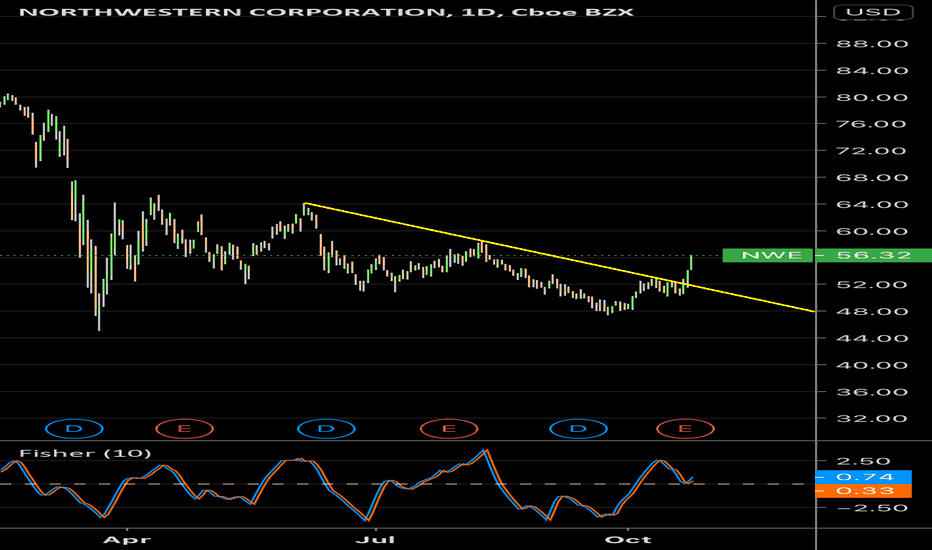
Task: Click the earnings E marker after Oct
Action: pyautogui.click(x=685, y=429)
